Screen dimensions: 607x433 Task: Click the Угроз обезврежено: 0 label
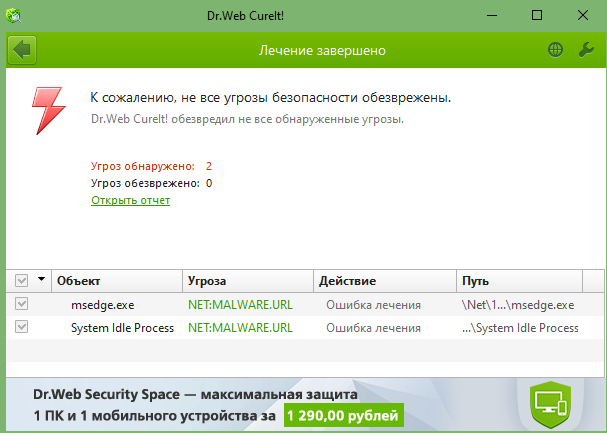(151, 183)
